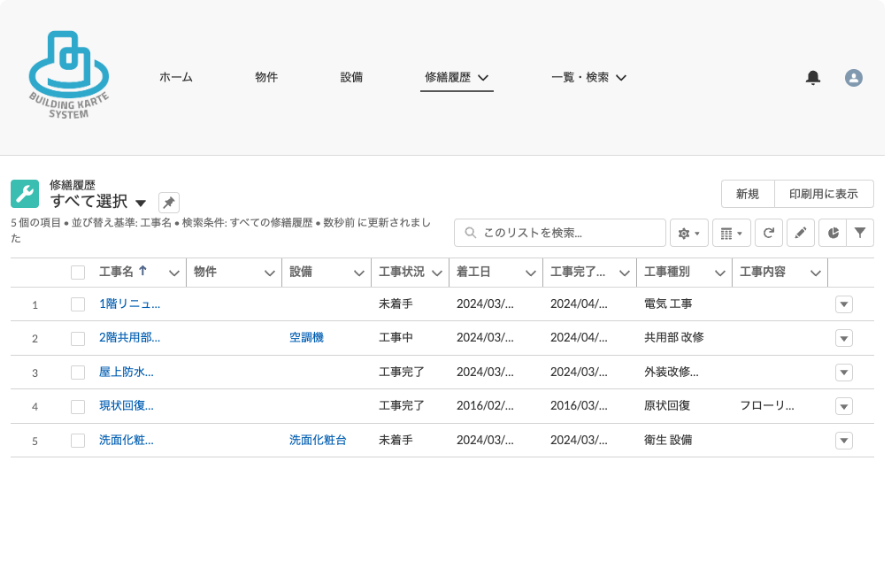Show charts panel icon
Screen dimensions: 885x583
coord(833,233)
